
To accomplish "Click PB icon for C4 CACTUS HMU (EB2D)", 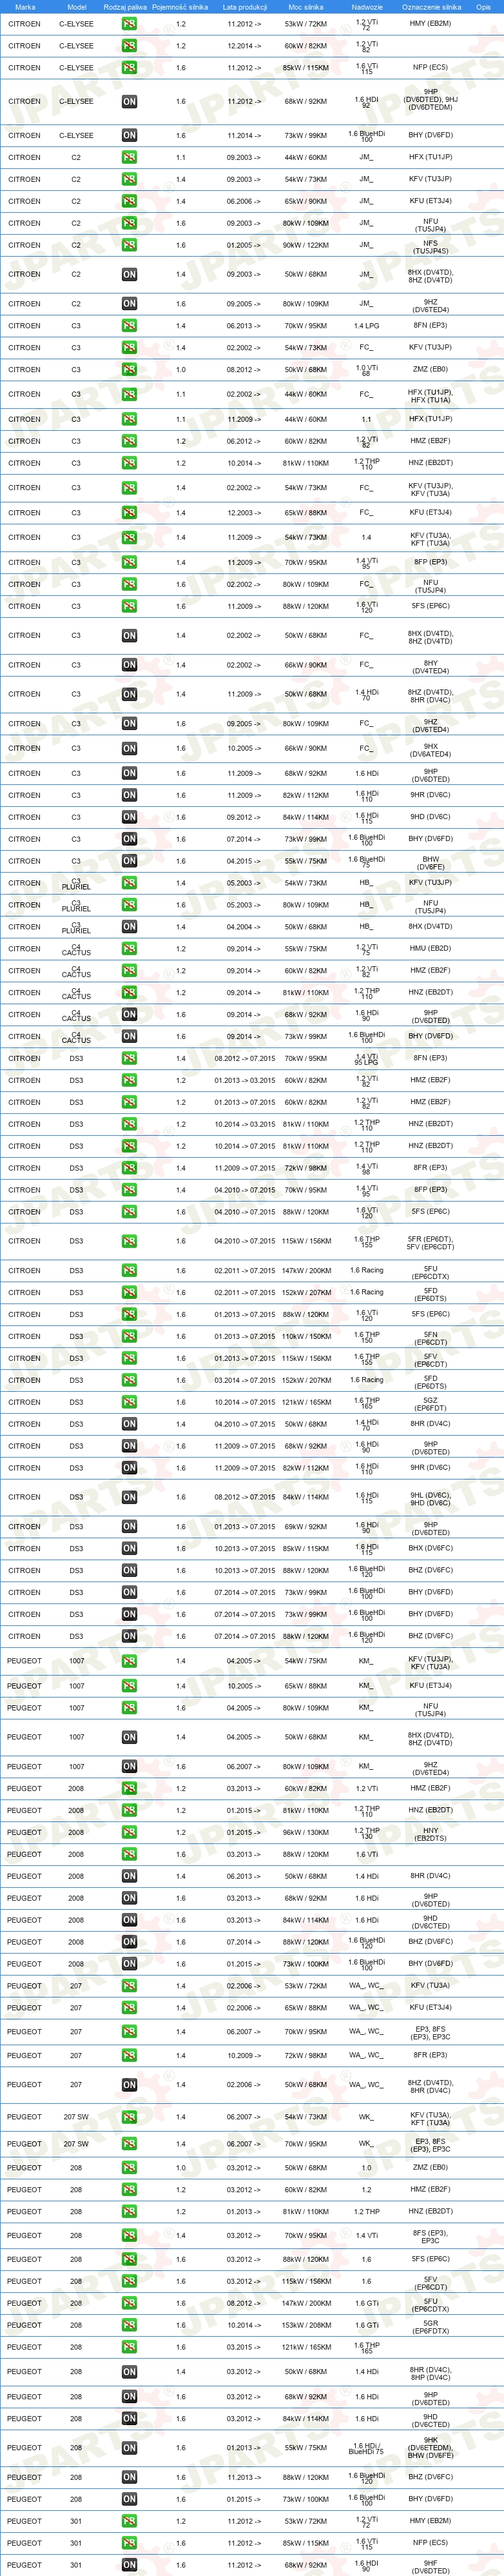I will (x=129, y=949).
